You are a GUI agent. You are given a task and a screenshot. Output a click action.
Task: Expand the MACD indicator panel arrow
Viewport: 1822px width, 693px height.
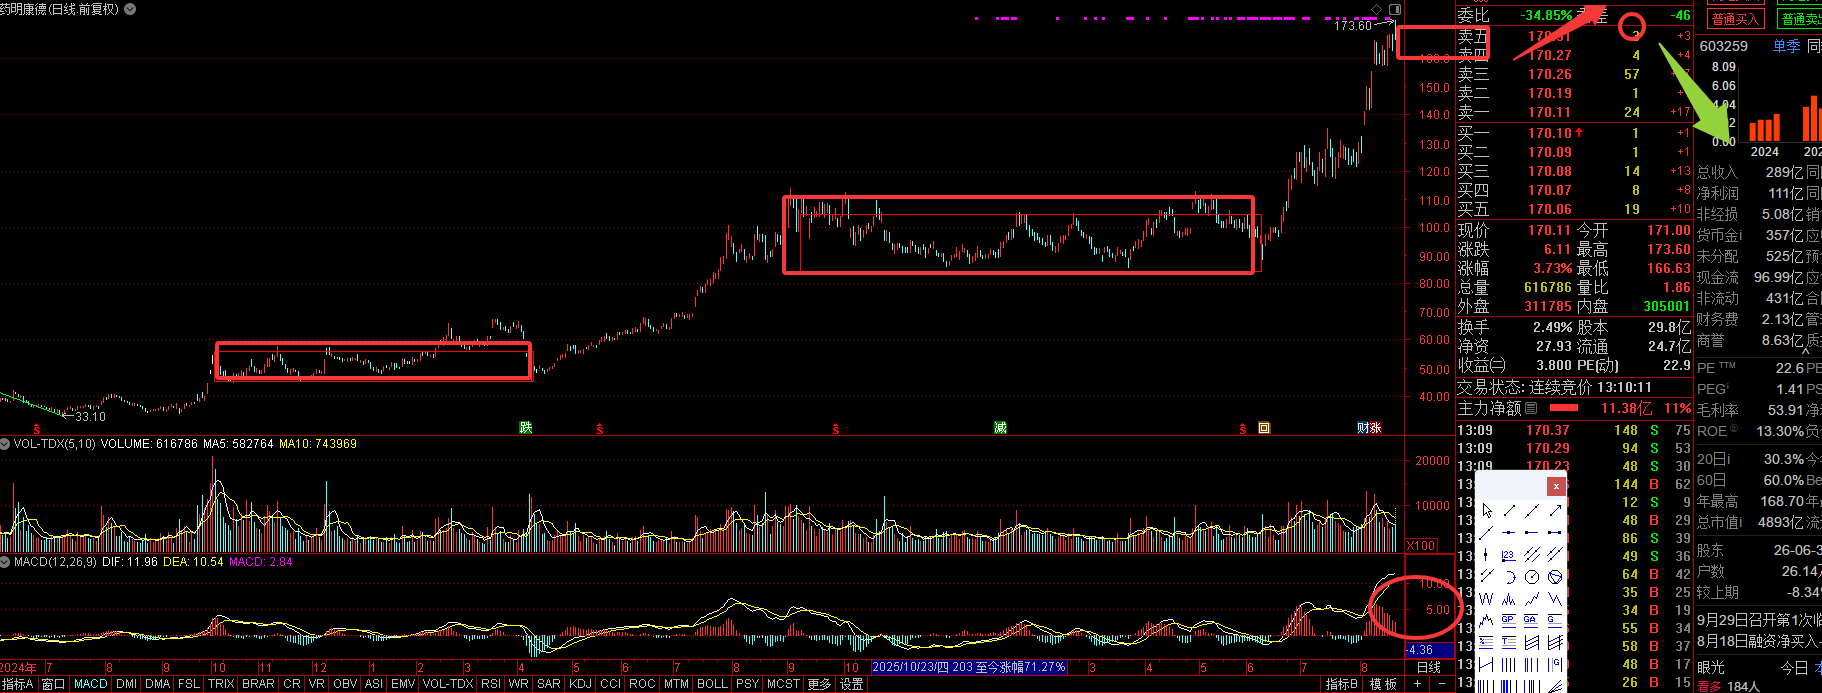click(x=6, y=562)
